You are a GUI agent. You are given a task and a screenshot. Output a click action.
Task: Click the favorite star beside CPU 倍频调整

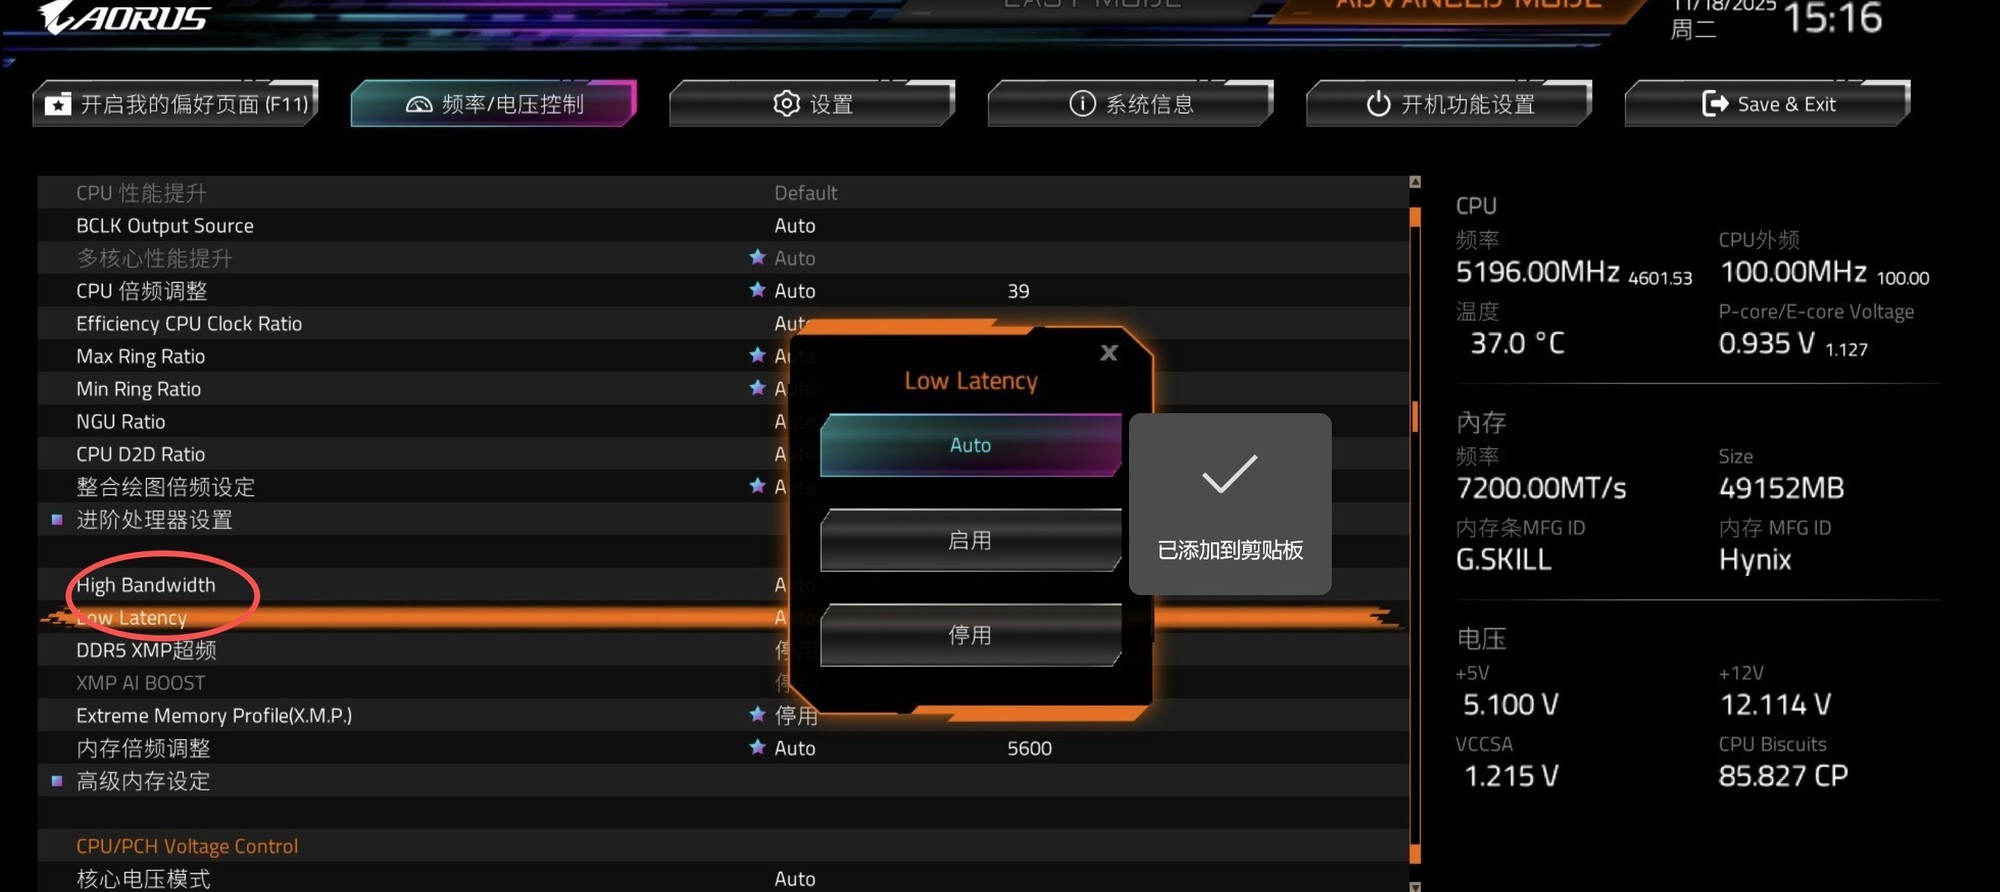(757, 290)
